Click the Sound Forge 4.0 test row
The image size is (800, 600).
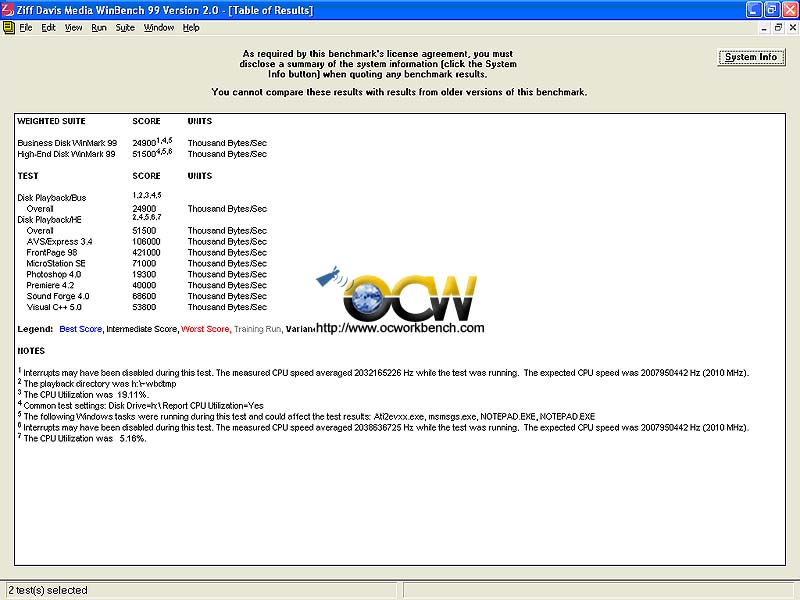(x=58, y=296)
